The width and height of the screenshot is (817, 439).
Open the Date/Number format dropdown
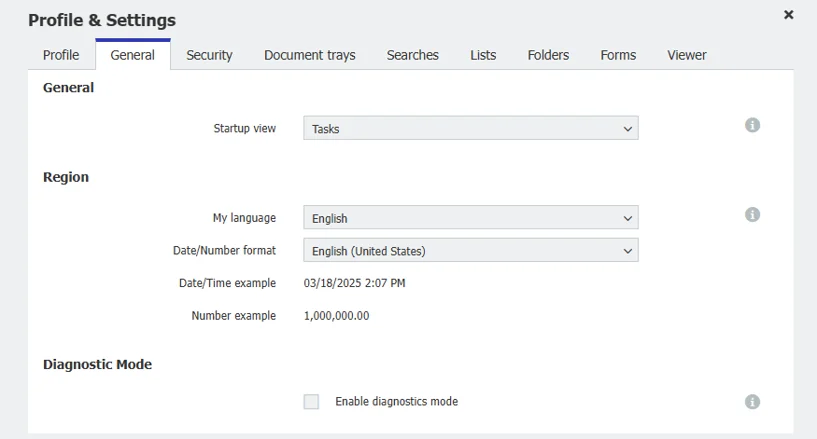pos(471,250)
